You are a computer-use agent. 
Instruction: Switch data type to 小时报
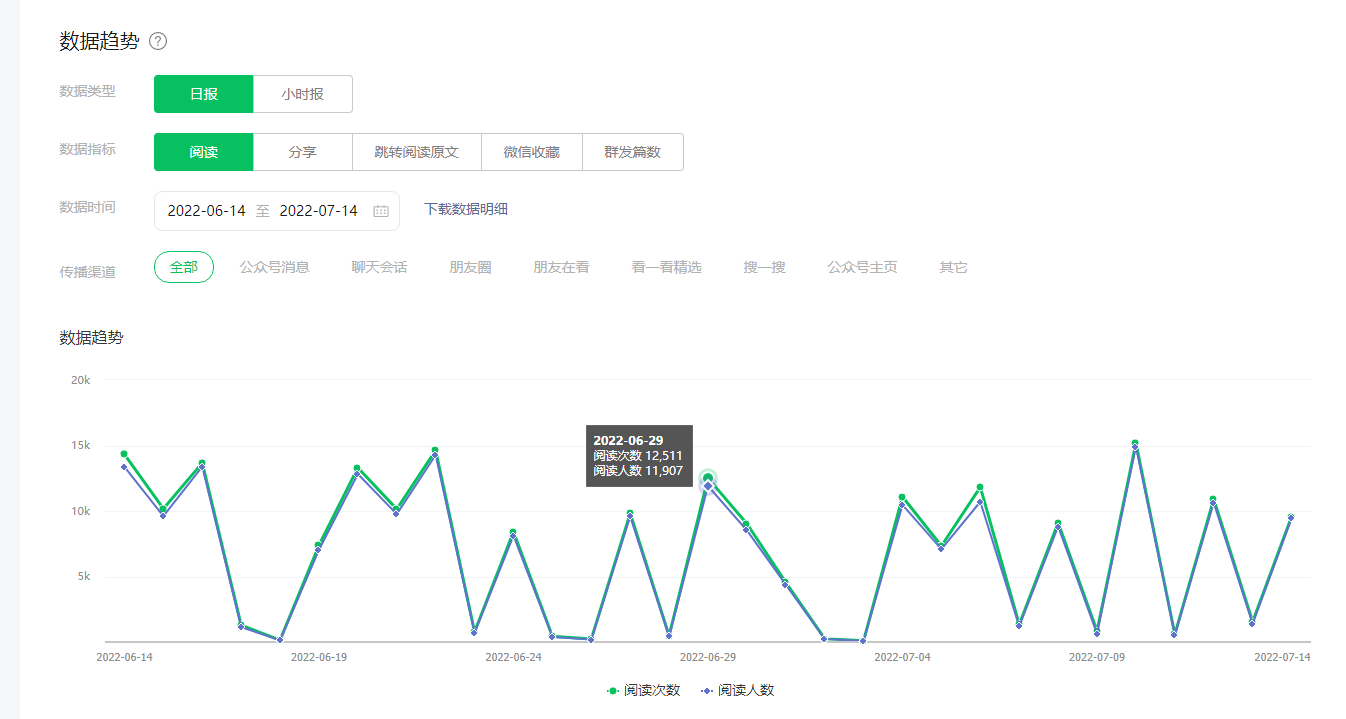[x=302, y=94]
